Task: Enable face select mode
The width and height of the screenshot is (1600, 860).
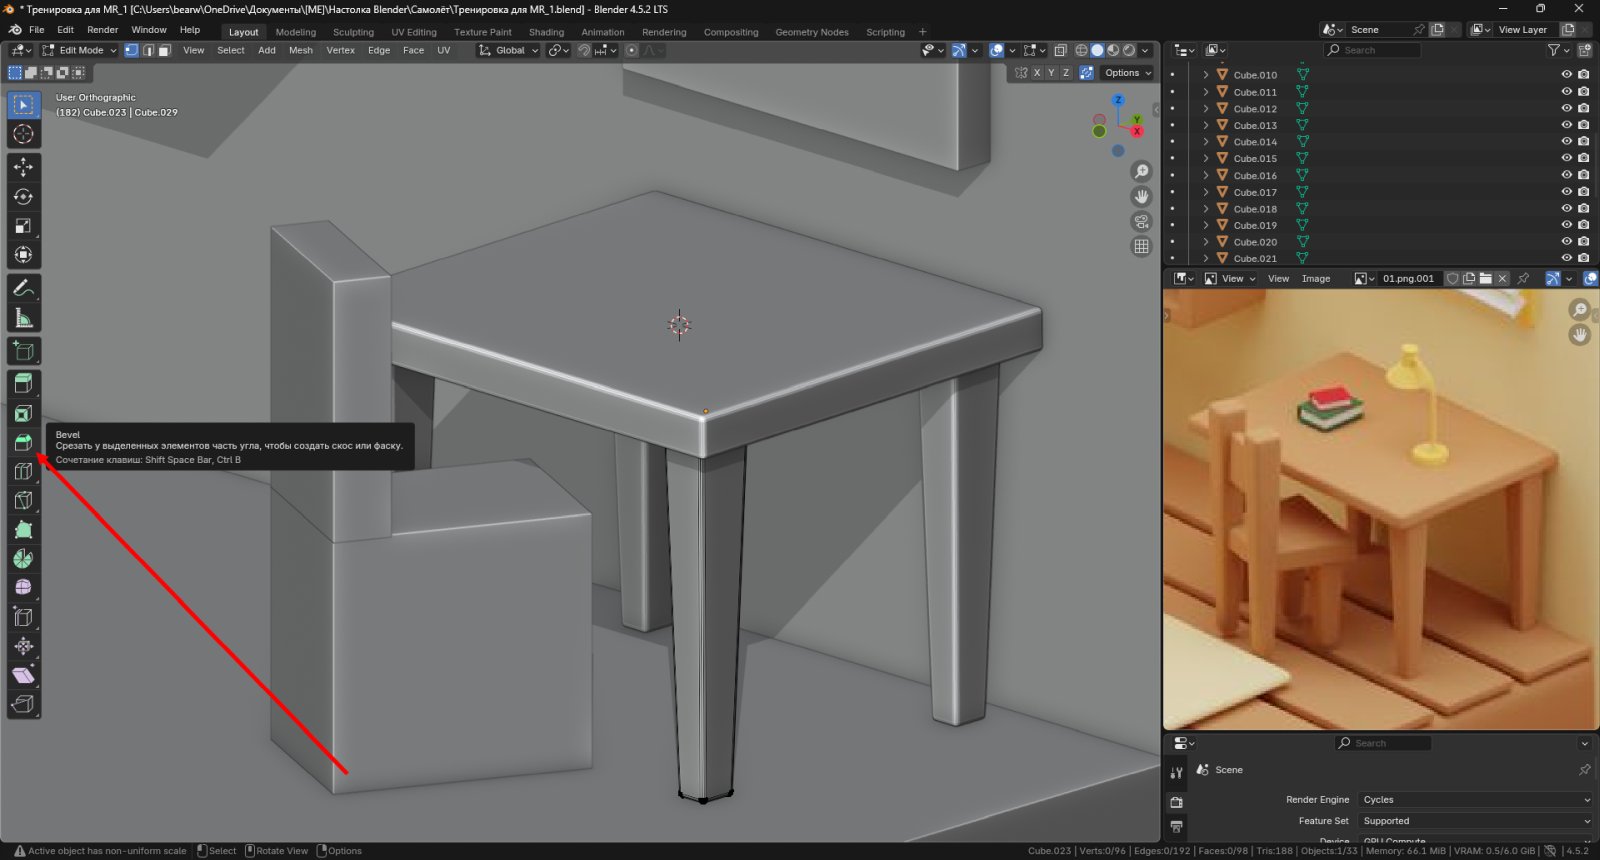Action: pyautogui.click(x=164, y=50)
